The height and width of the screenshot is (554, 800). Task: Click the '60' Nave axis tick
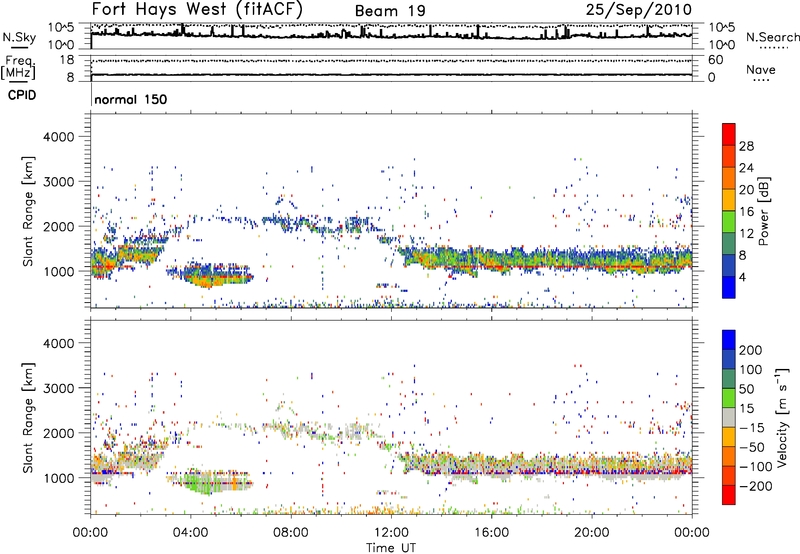(x=715, y=60)
